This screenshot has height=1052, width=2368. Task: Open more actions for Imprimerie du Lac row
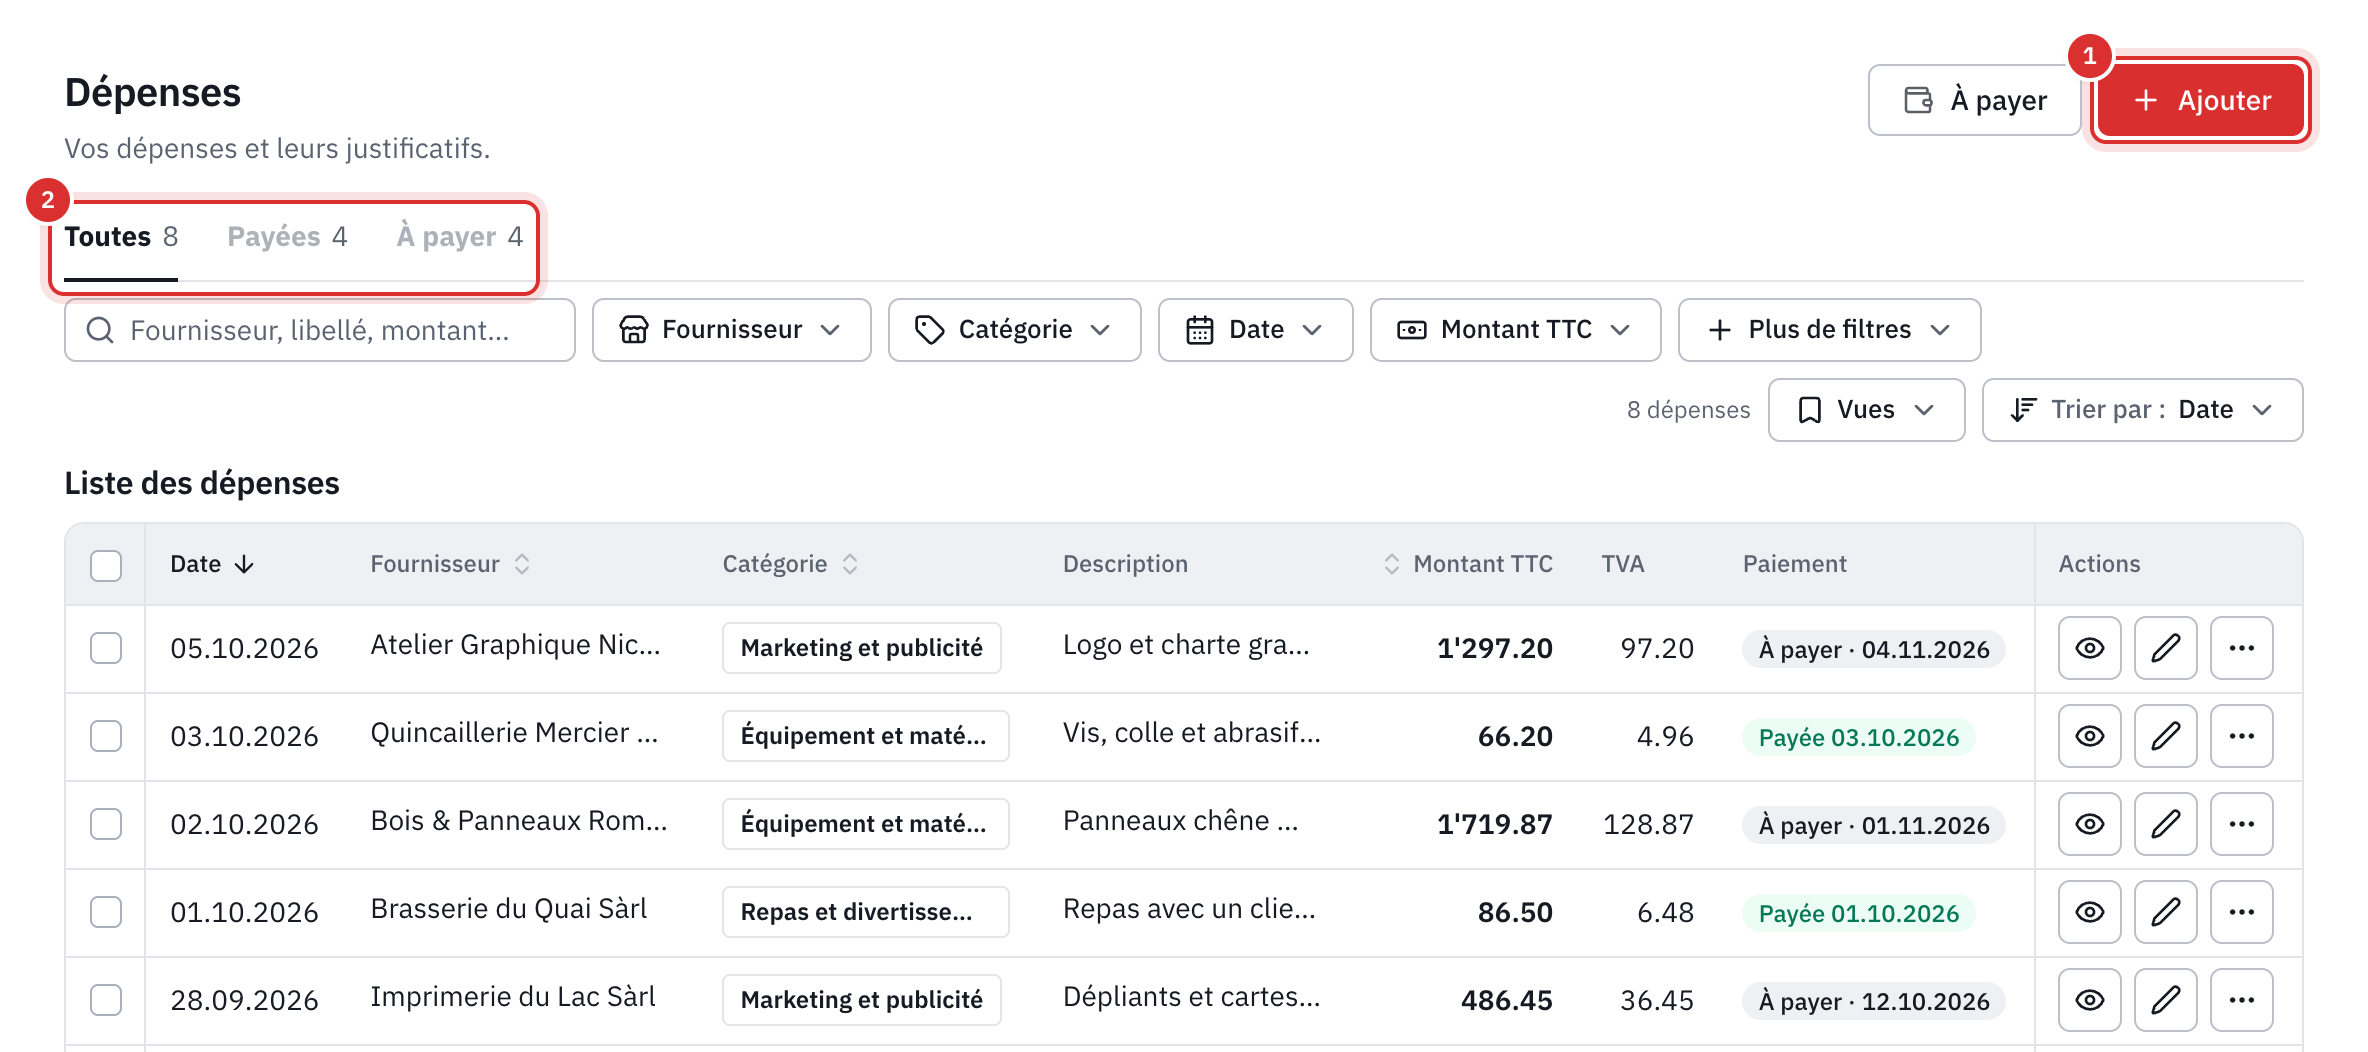pos(2241,1000)
